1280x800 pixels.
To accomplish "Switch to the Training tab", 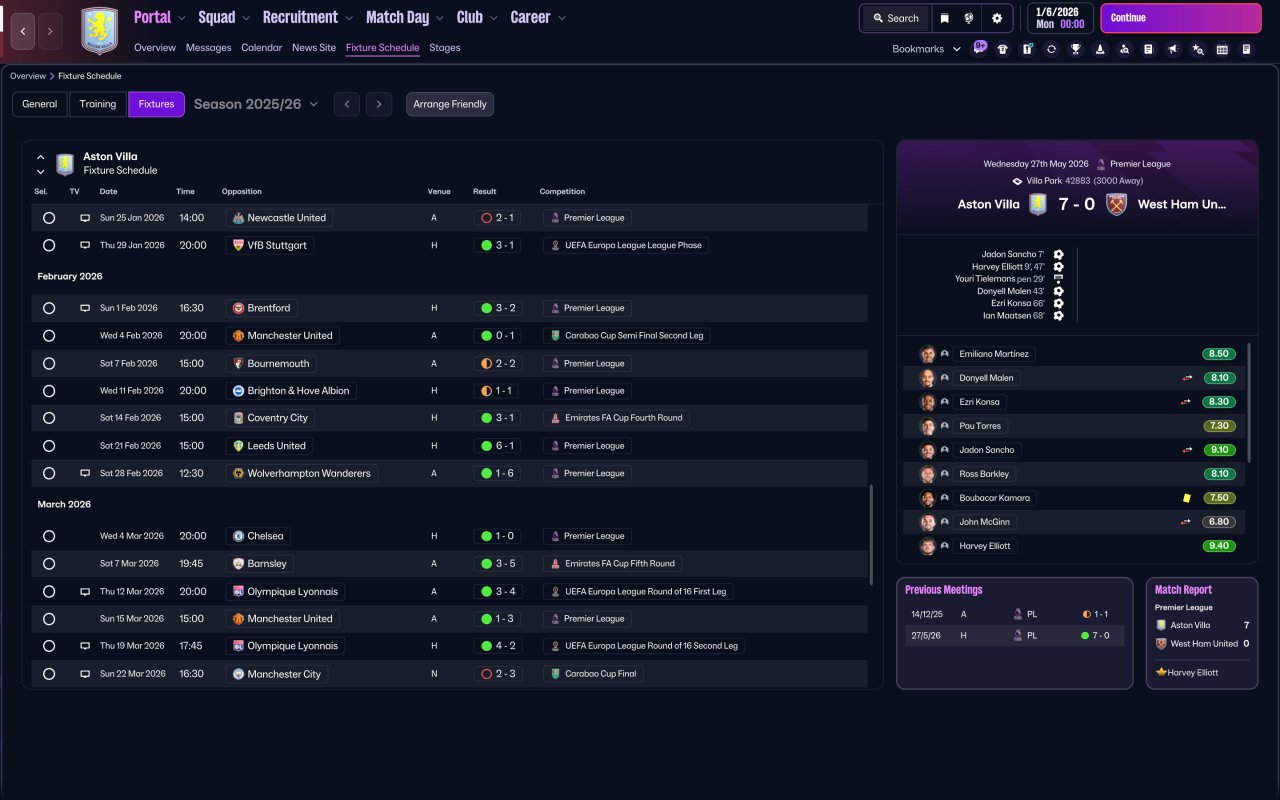I will pos(98,104).
